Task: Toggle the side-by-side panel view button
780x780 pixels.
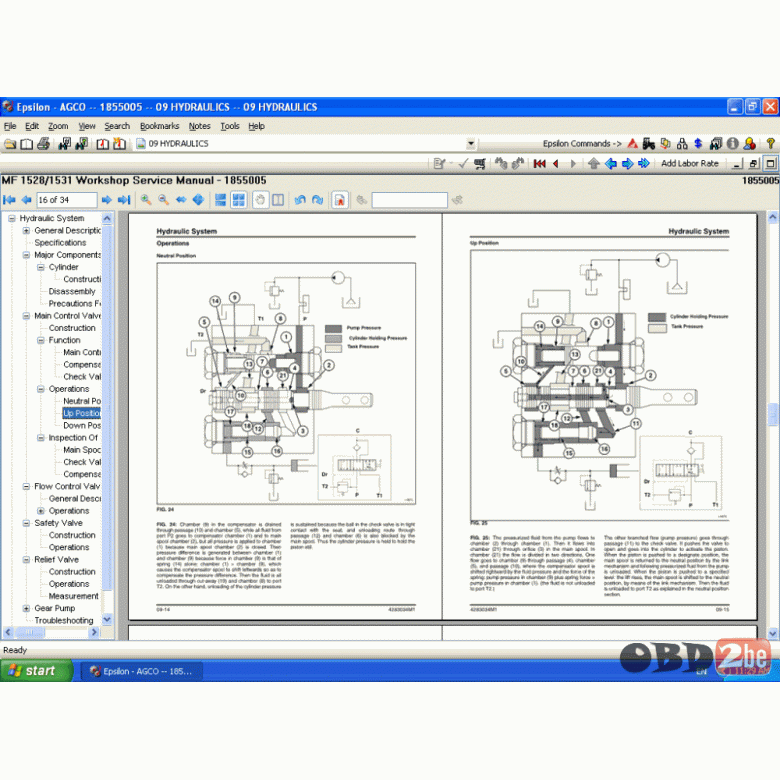Action: 278,200
